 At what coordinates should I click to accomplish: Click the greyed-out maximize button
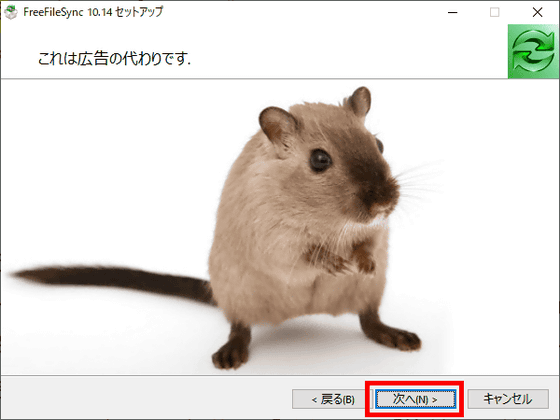(x=495, y=12)
